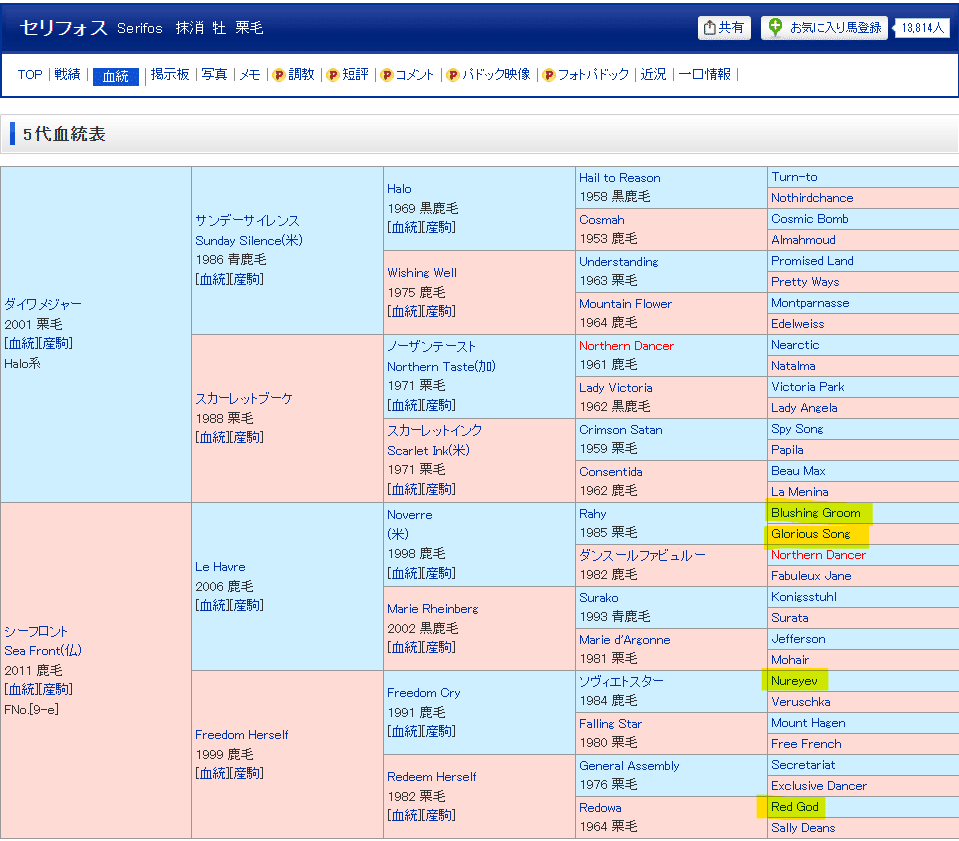Open スカーレットブーケ dam link

coord(243,398)
